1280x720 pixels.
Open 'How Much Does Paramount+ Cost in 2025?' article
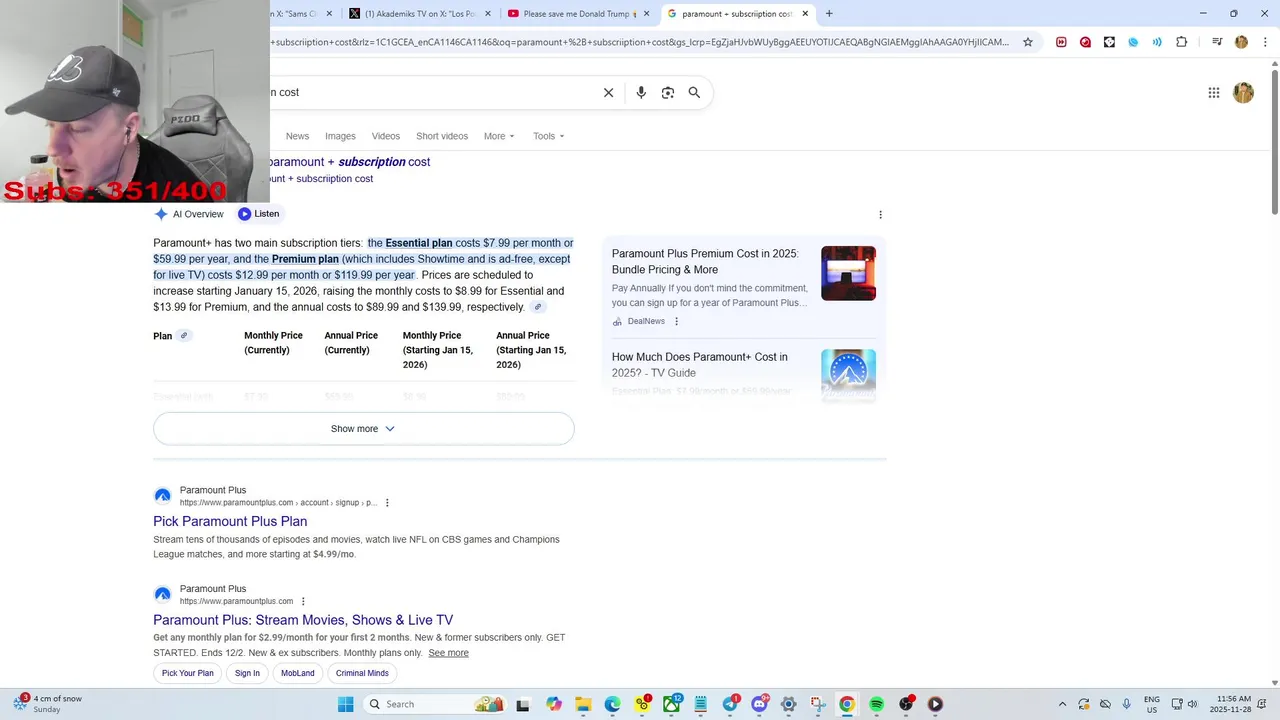[700, 365]
